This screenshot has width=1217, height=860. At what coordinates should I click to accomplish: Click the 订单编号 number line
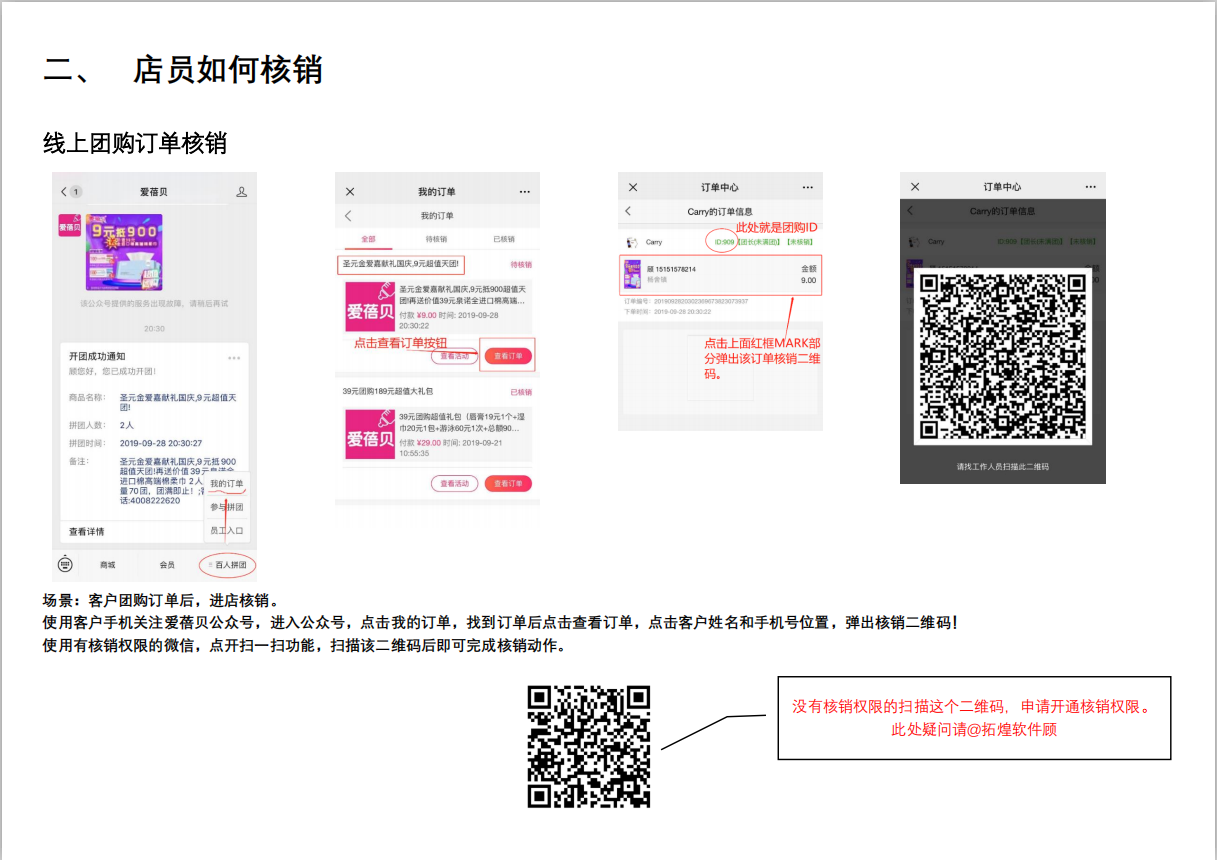coord(687,301)
